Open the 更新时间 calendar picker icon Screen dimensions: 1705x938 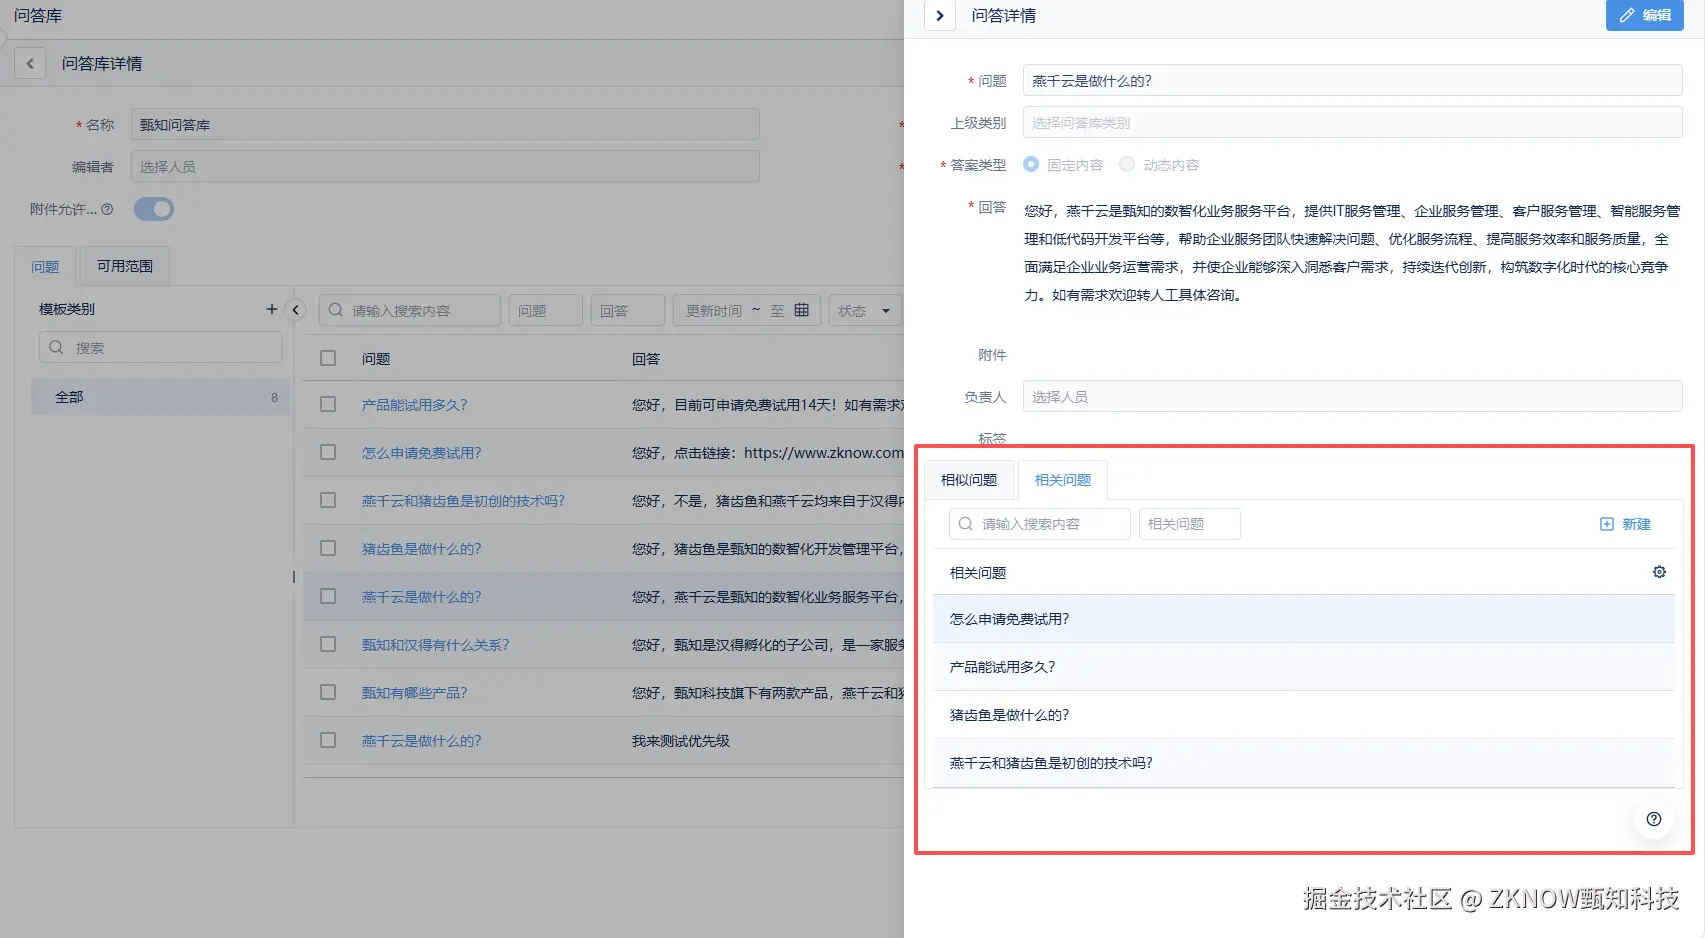pyautogui.click(x=801, y=310)
